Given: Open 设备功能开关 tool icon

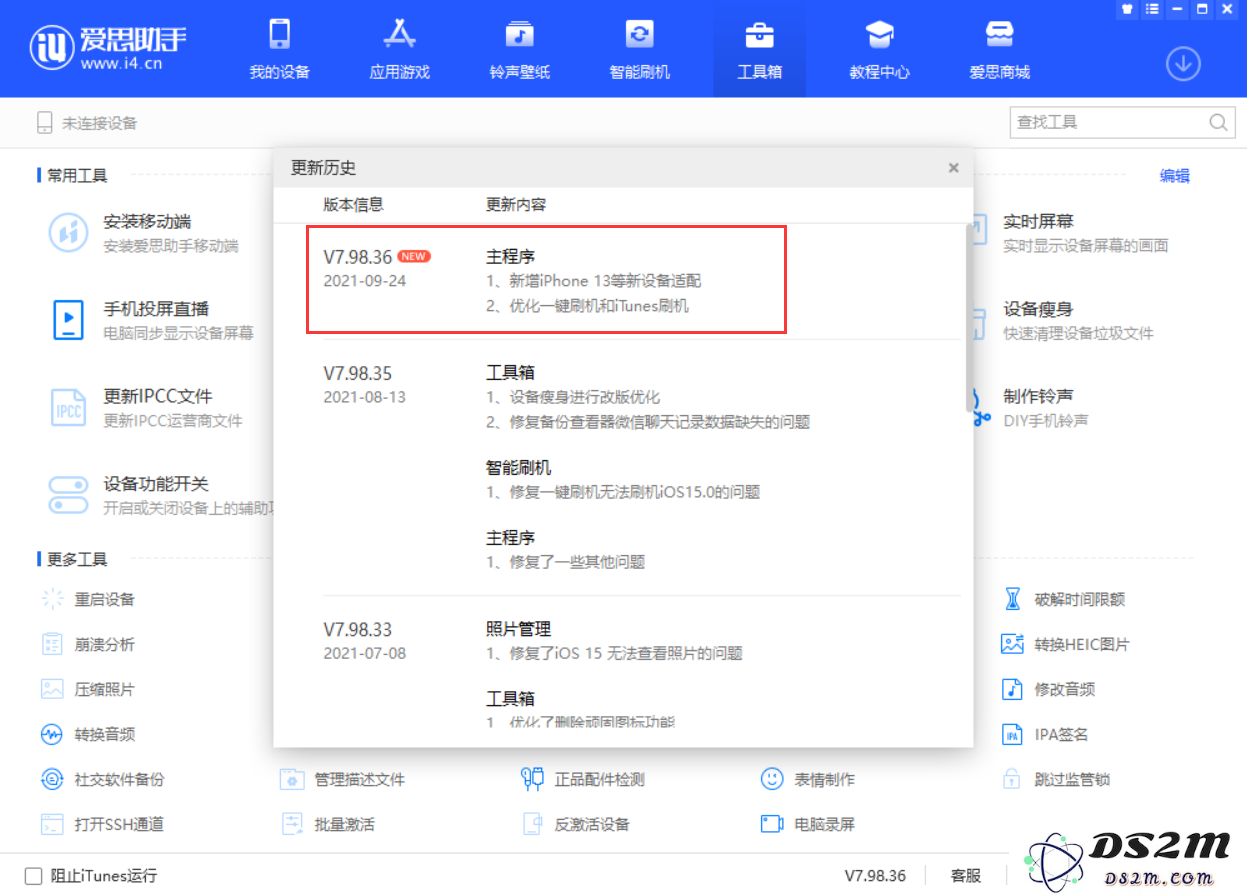Looking at the screenshot, I should click(68, 495).
